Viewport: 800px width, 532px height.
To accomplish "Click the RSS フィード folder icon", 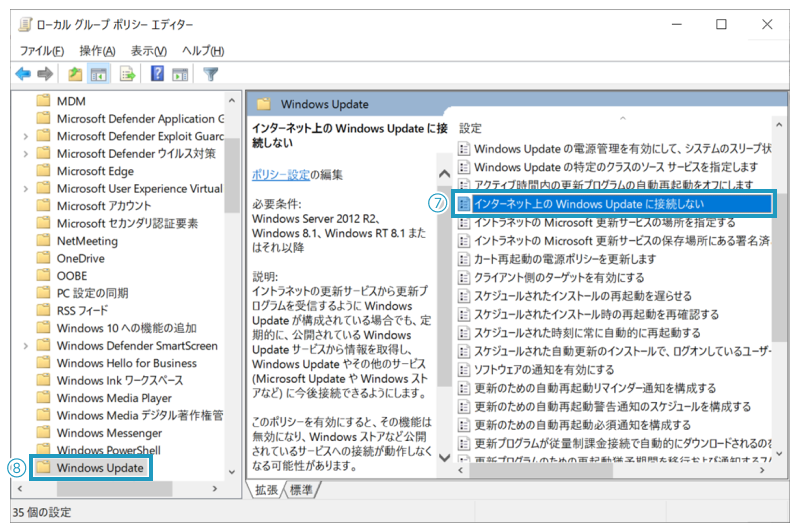I will 44,310.
